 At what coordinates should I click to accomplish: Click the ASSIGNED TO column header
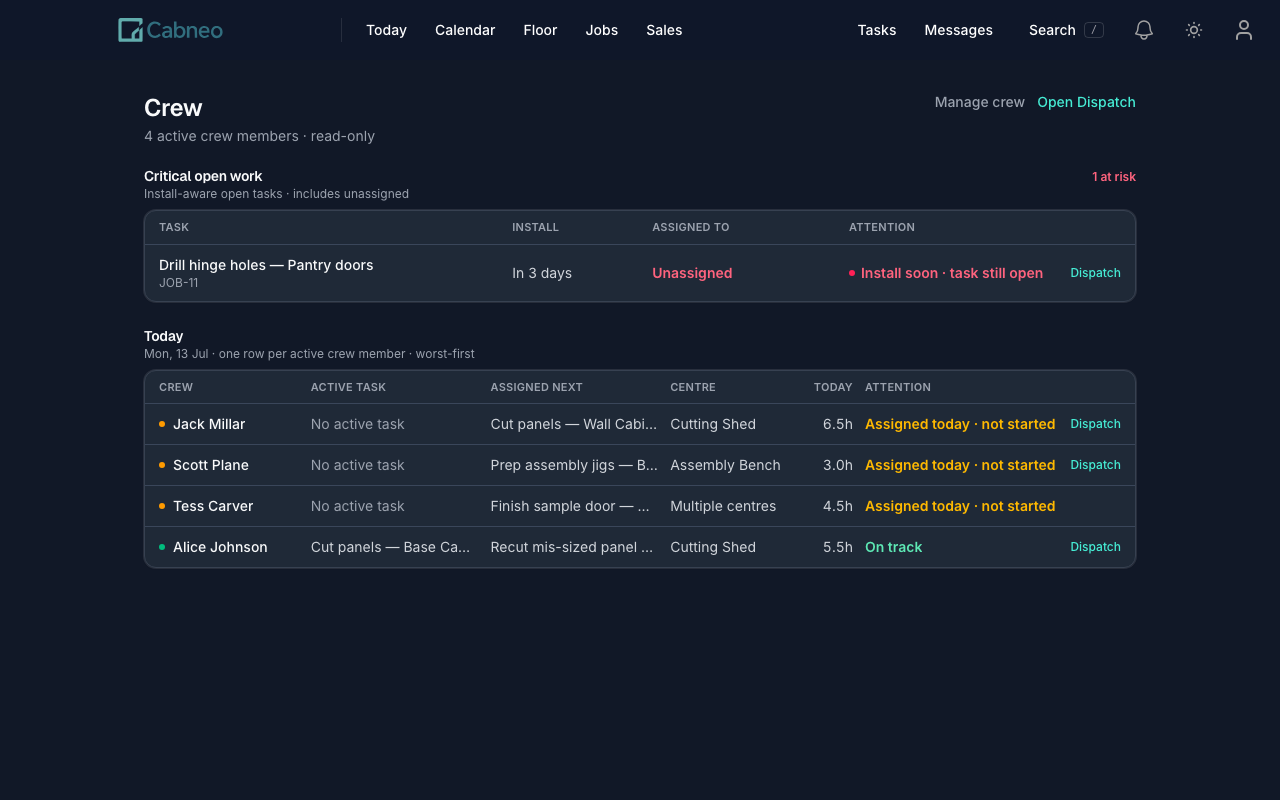click(x=691, y=227)
